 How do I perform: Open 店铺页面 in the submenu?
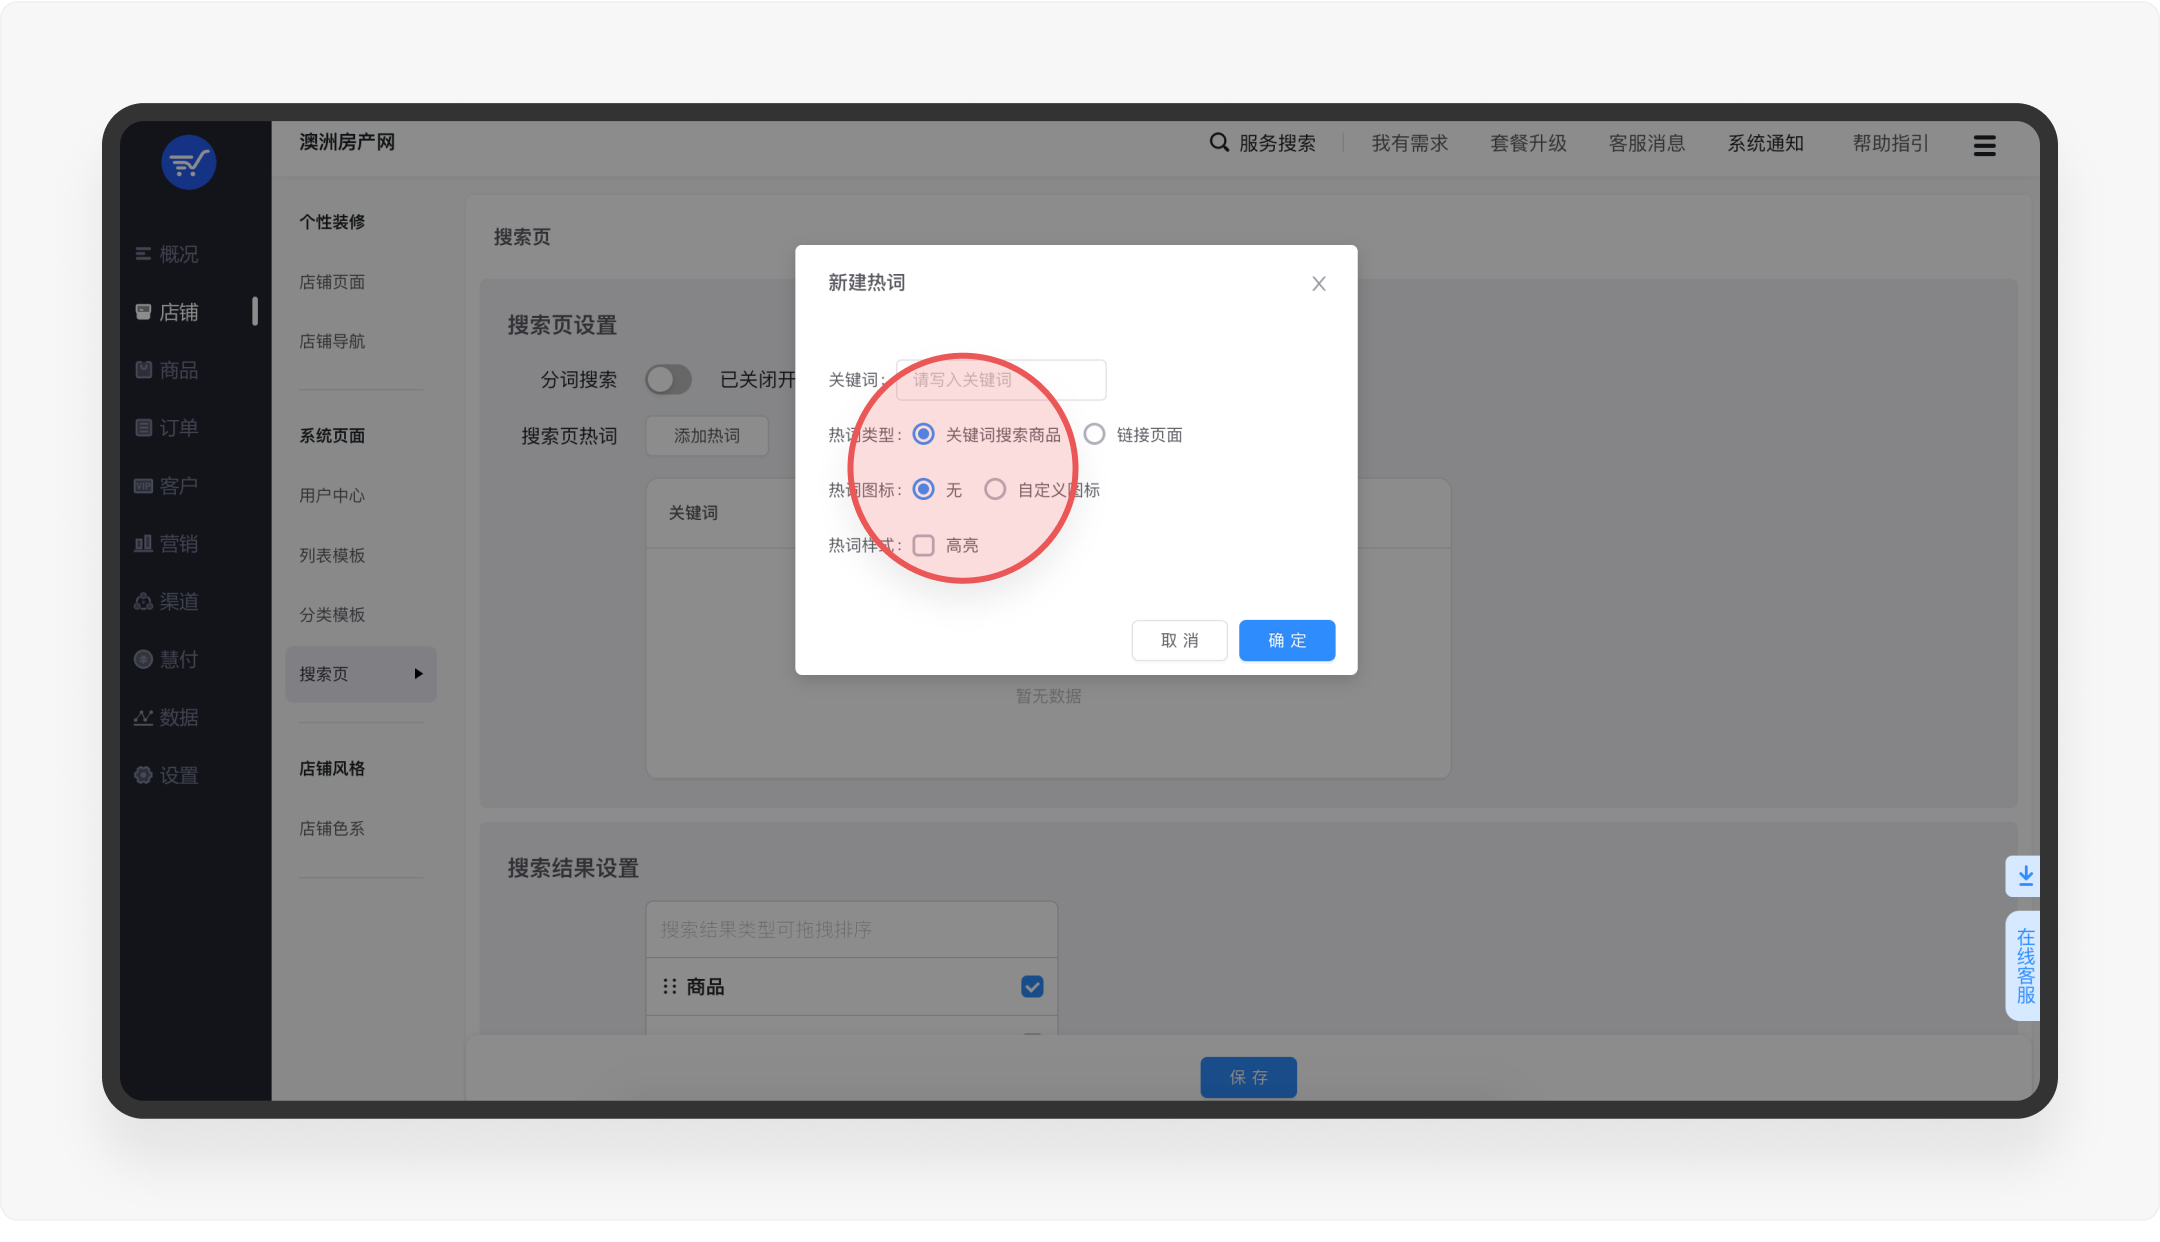tap(332, 282)
